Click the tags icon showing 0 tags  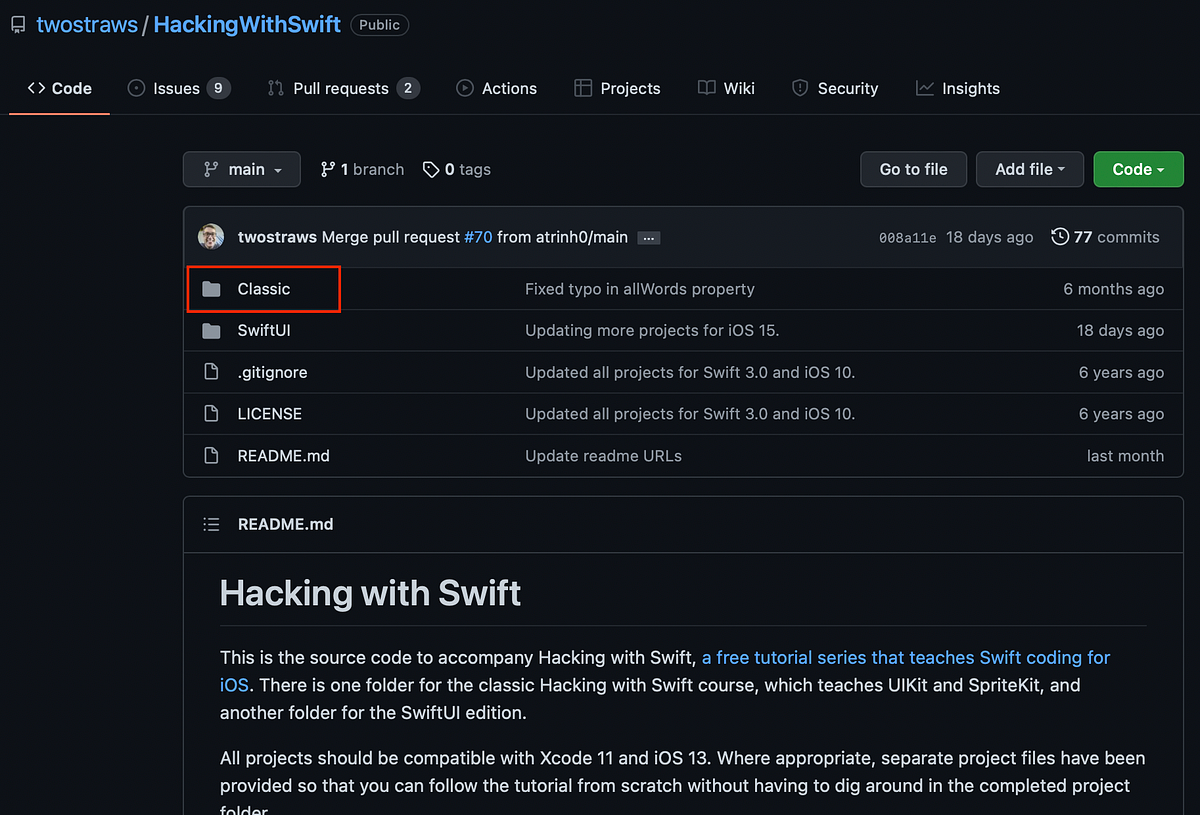[x=431, y=169]
